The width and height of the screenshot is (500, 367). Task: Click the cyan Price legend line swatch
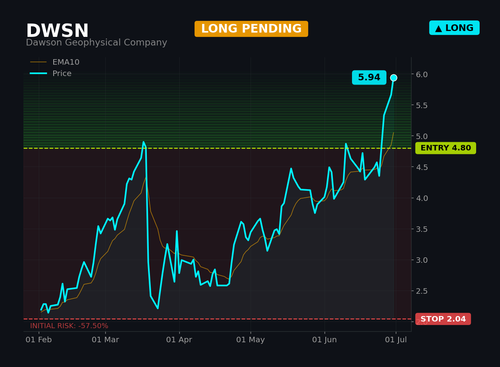38,73
